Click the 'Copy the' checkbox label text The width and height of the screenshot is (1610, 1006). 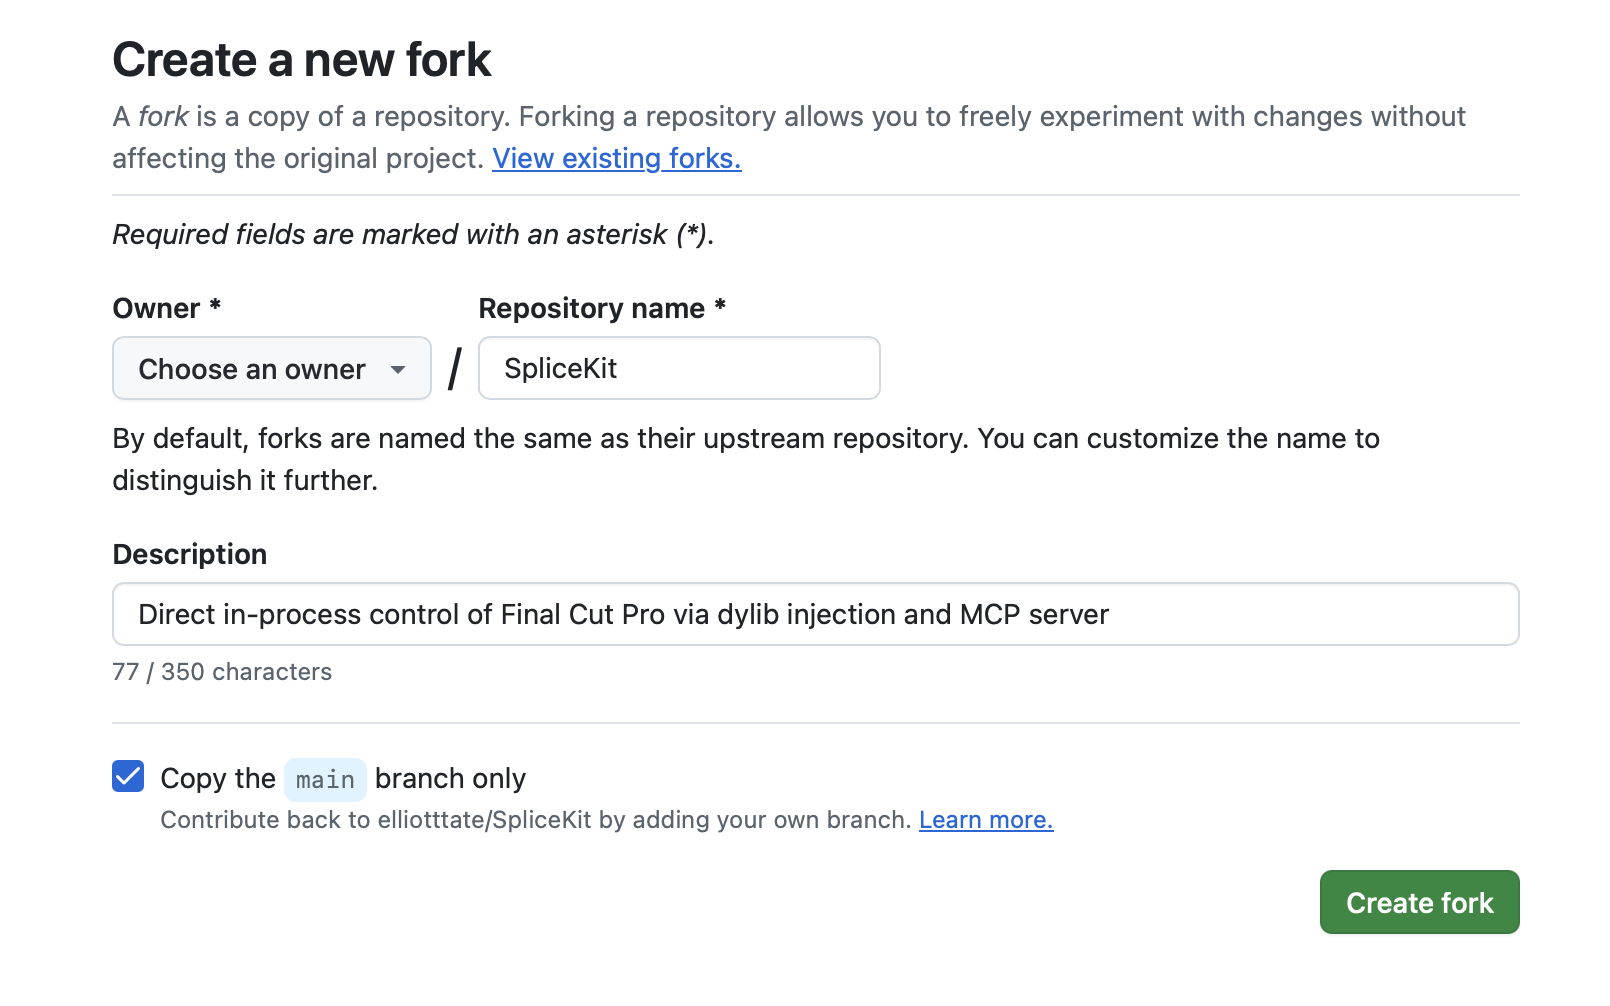(217, 779)
